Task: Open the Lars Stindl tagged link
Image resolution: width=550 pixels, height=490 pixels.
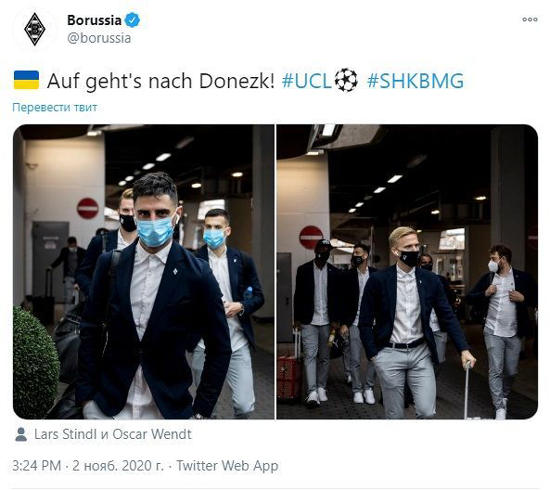Action: point(65,434)
